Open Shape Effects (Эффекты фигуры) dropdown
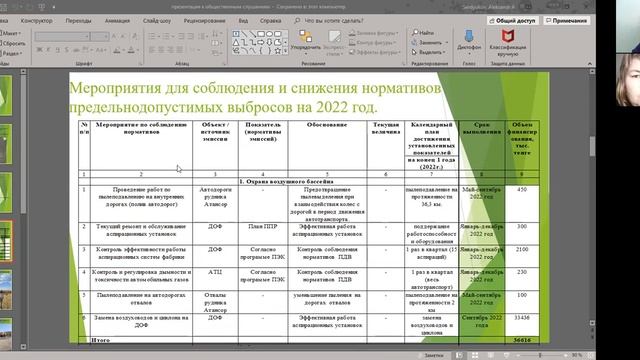 tap(374, 52)
